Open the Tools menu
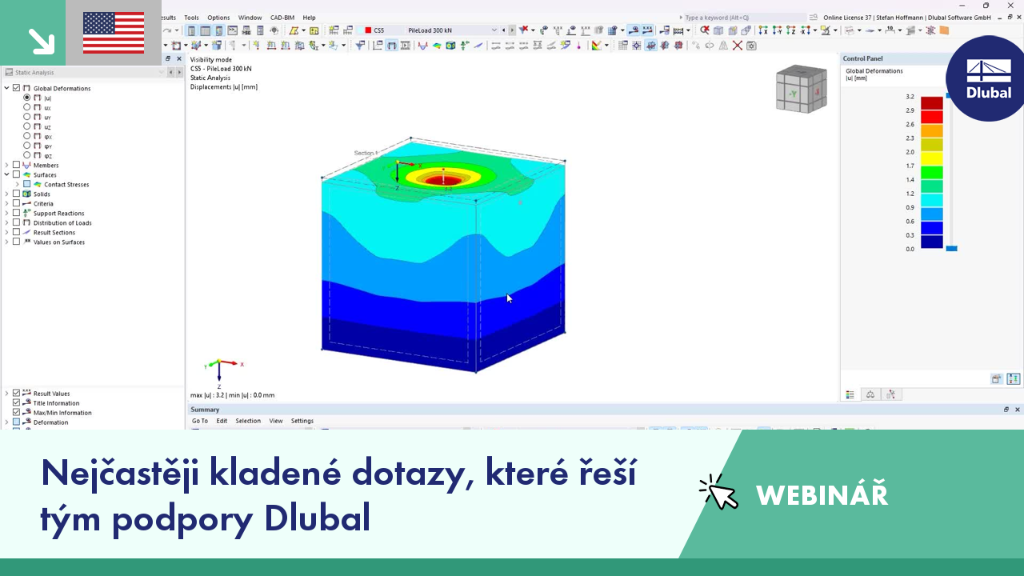Image resolution: width=1024 pixels, height=576 pixels. pos(191,18)
